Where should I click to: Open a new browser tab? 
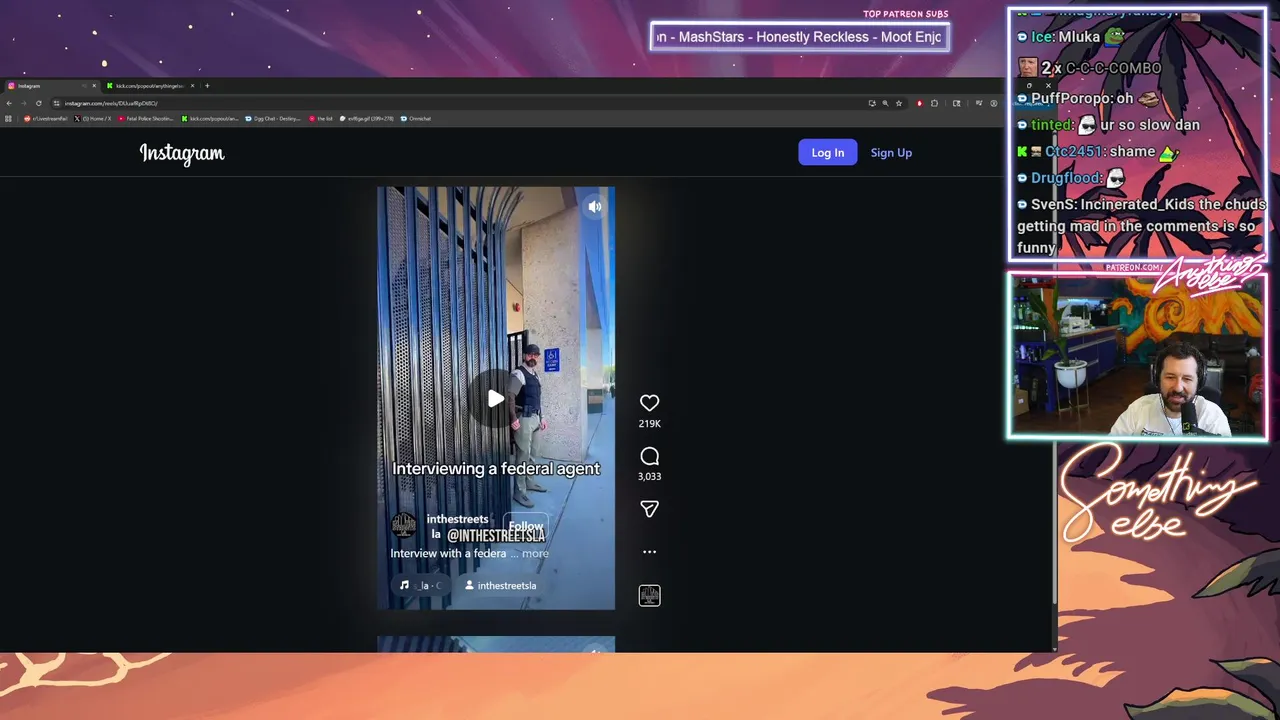[x=207, y=86]
